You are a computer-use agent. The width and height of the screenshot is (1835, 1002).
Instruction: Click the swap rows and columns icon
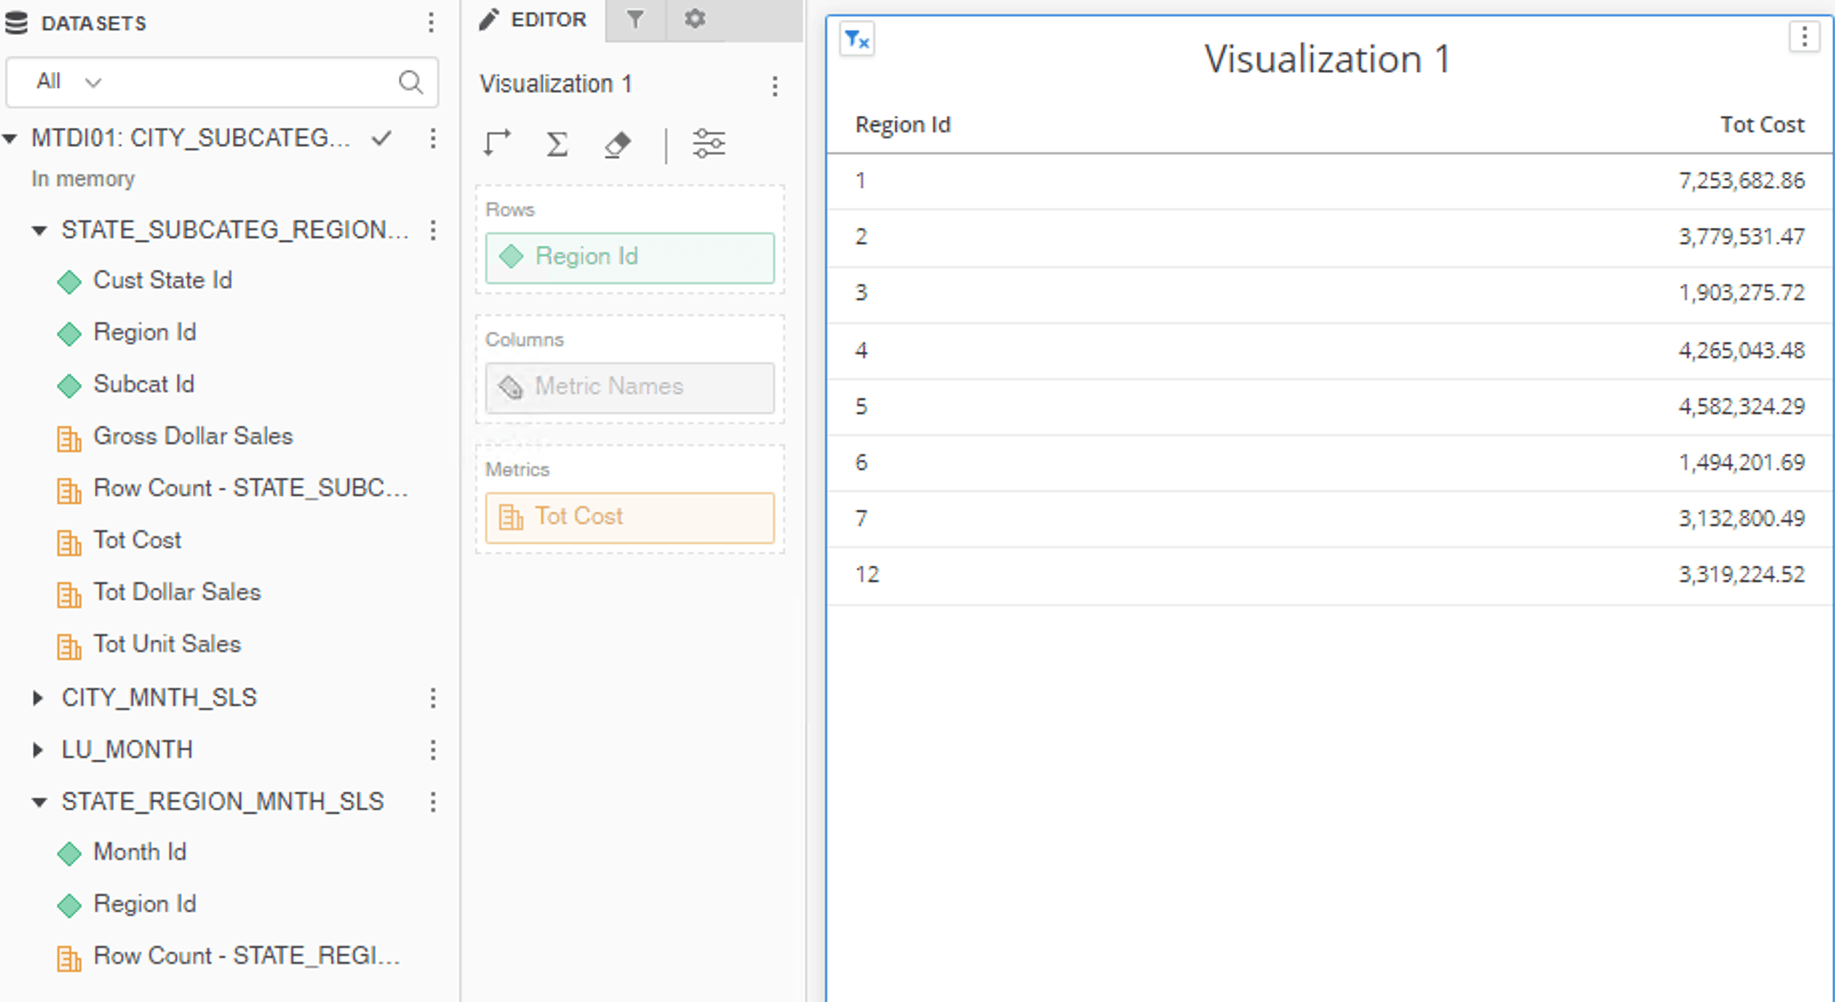pos(497,144)
